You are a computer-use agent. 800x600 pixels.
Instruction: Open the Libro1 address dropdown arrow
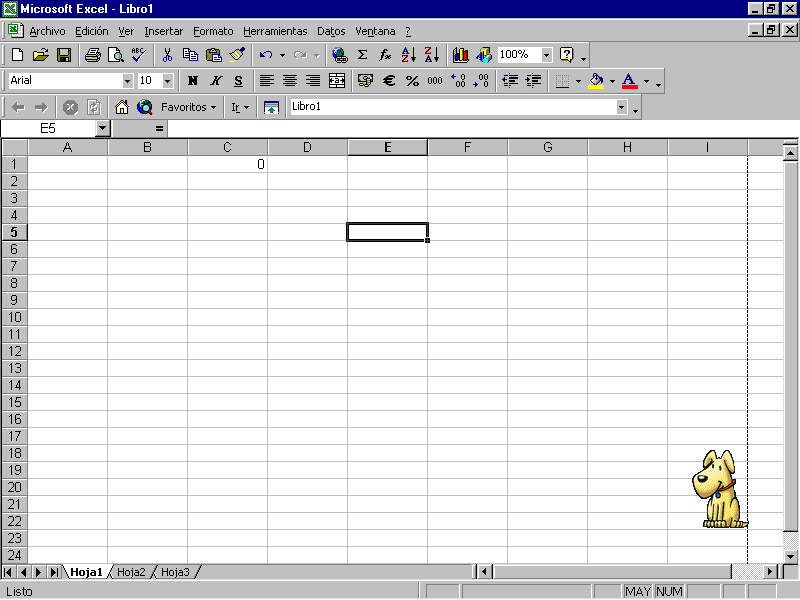pyautogui.click(x=621, y=107)
